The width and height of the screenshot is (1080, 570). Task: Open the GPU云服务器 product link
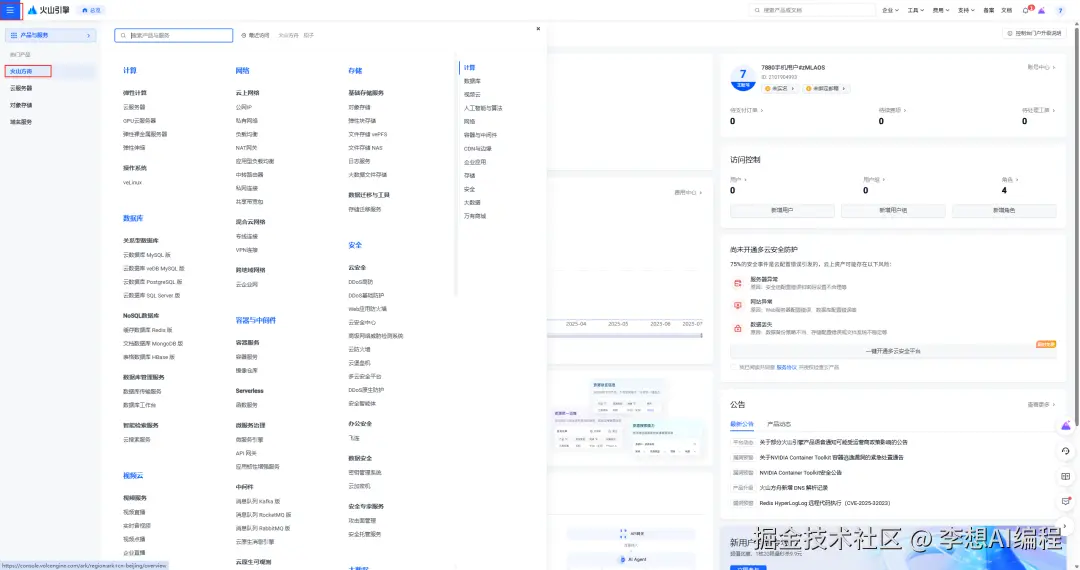pyautogui.click(x=139, y=120)
